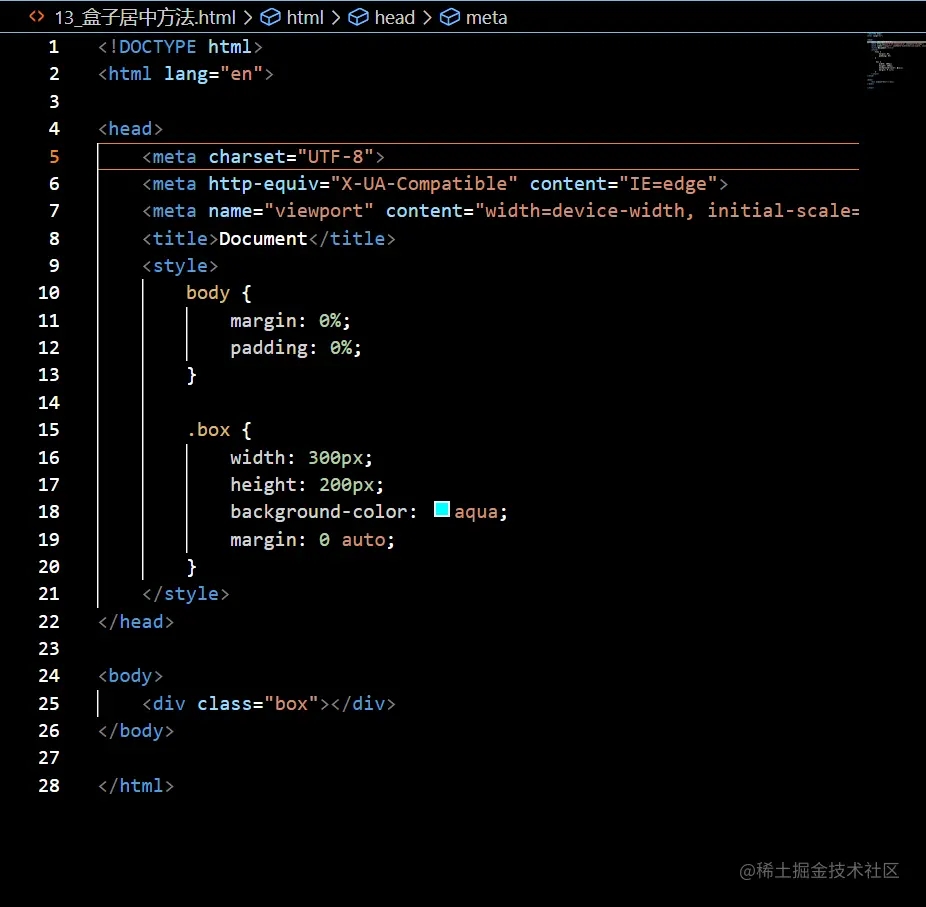Click the background-color property name
The height and width of the screenshot is (907, 926).
click(x=318, y=511)
